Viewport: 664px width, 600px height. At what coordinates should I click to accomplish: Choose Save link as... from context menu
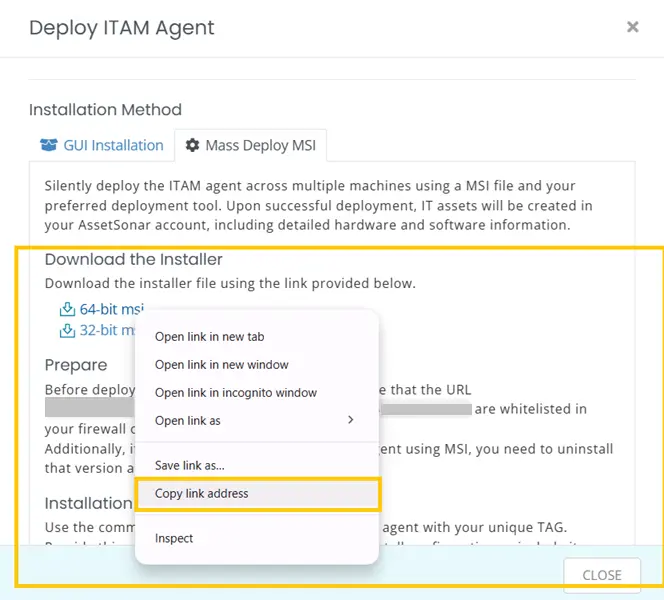pos(189,465)
